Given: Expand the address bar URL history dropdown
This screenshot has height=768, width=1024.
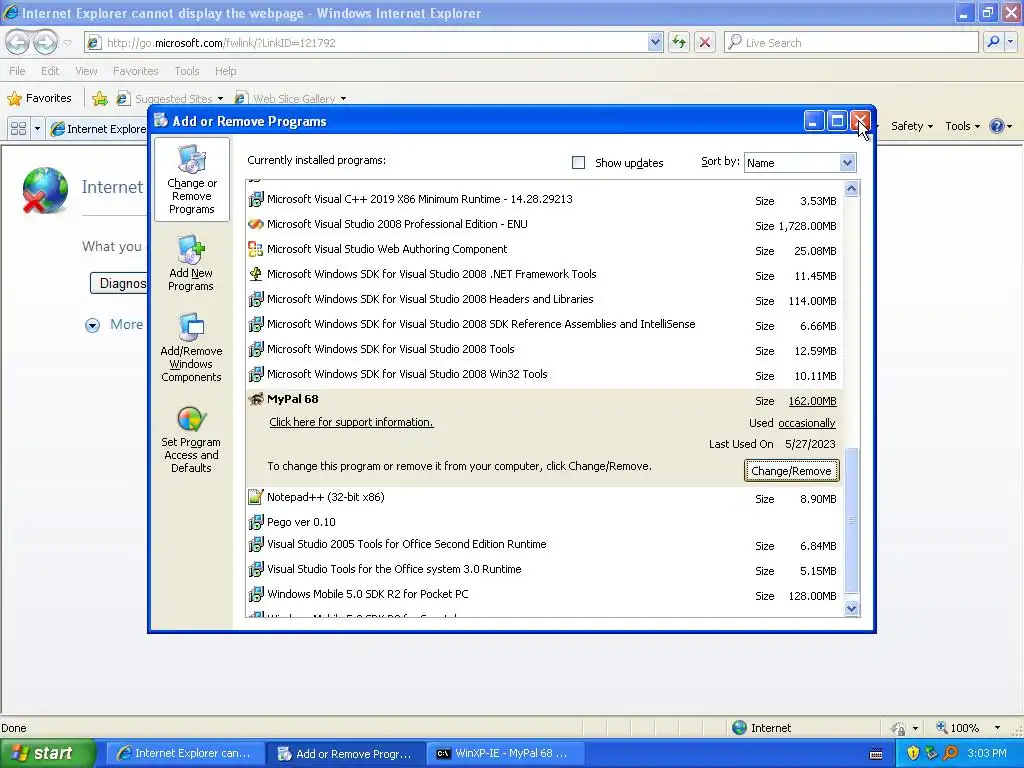Looking at the screenshot, I should click(655, 42).
